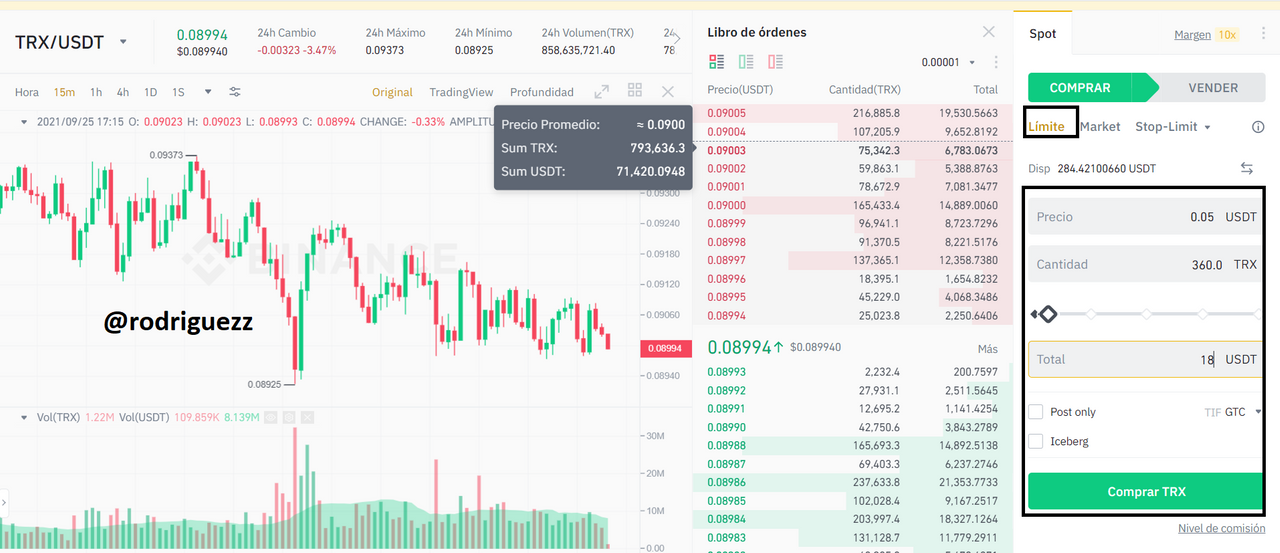Screen dimensions: 1280x553
Task: Select the 4h interval
Action: point(122,92)
